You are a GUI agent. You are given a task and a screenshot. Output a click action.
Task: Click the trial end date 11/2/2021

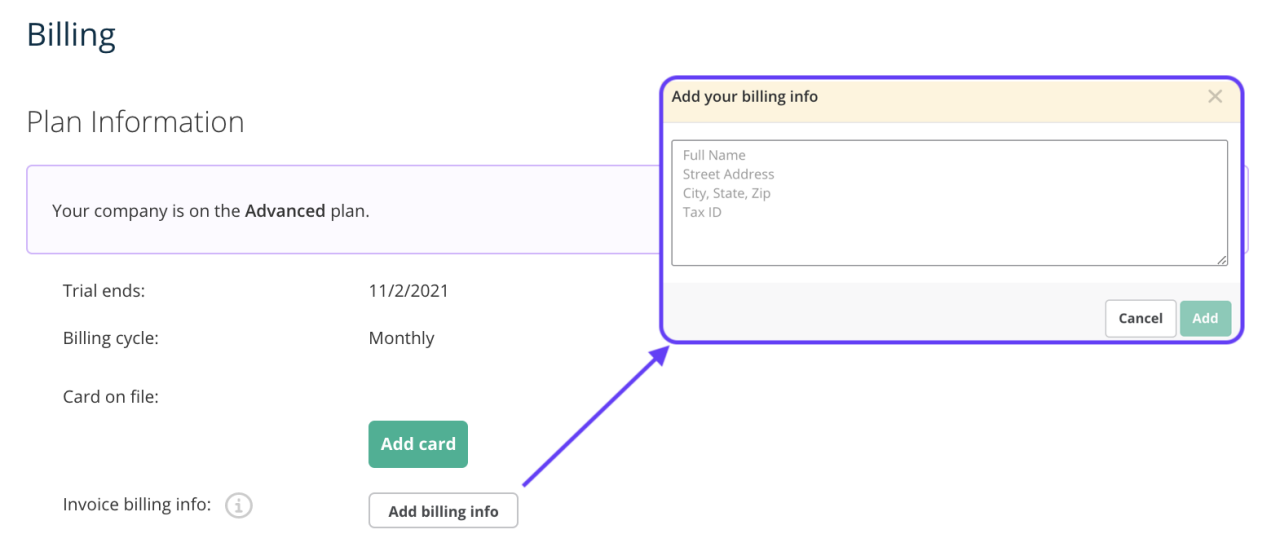(x=408, y=291)
